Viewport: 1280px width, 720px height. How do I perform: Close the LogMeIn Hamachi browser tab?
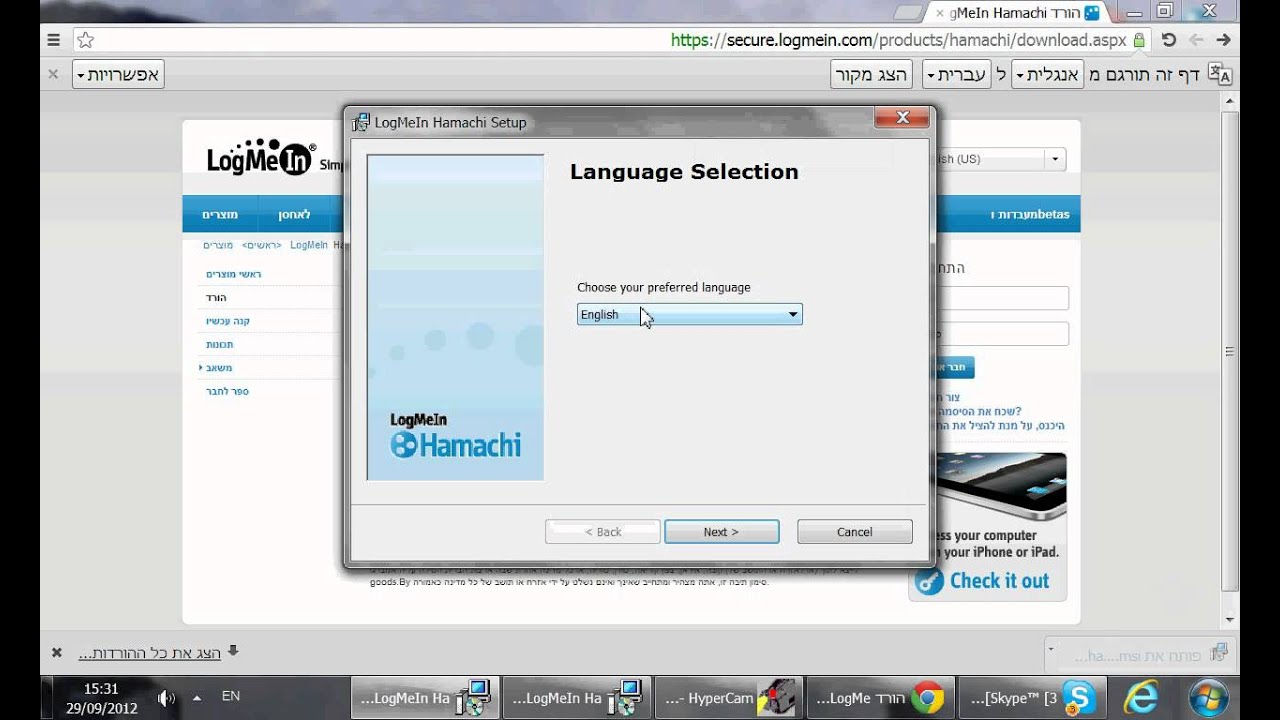coord(938,13)
